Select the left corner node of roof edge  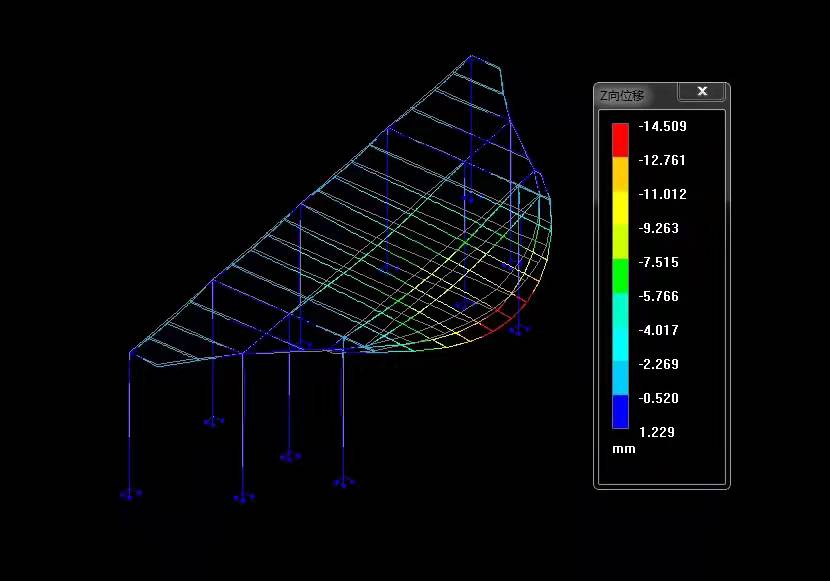click(x=131, y=352)
